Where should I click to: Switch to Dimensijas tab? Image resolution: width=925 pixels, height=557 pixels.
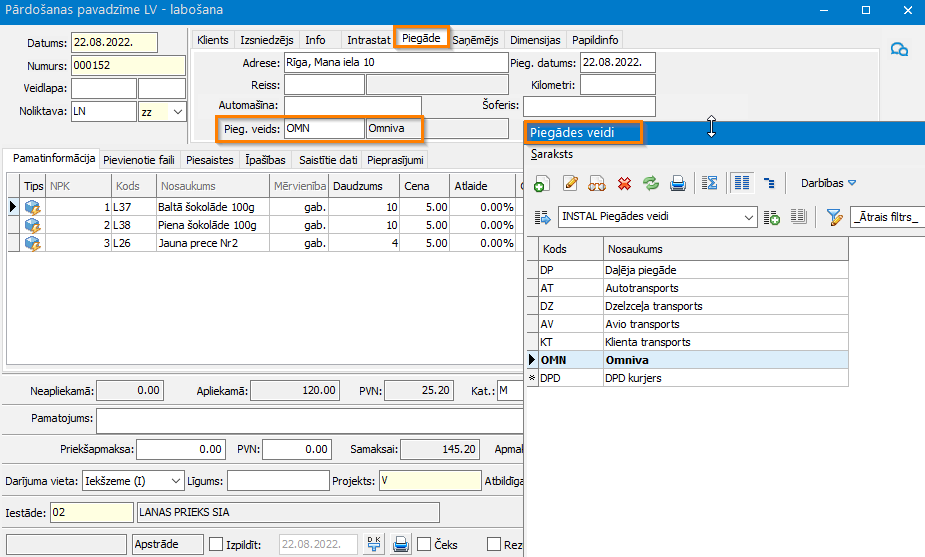click(535, 40)
